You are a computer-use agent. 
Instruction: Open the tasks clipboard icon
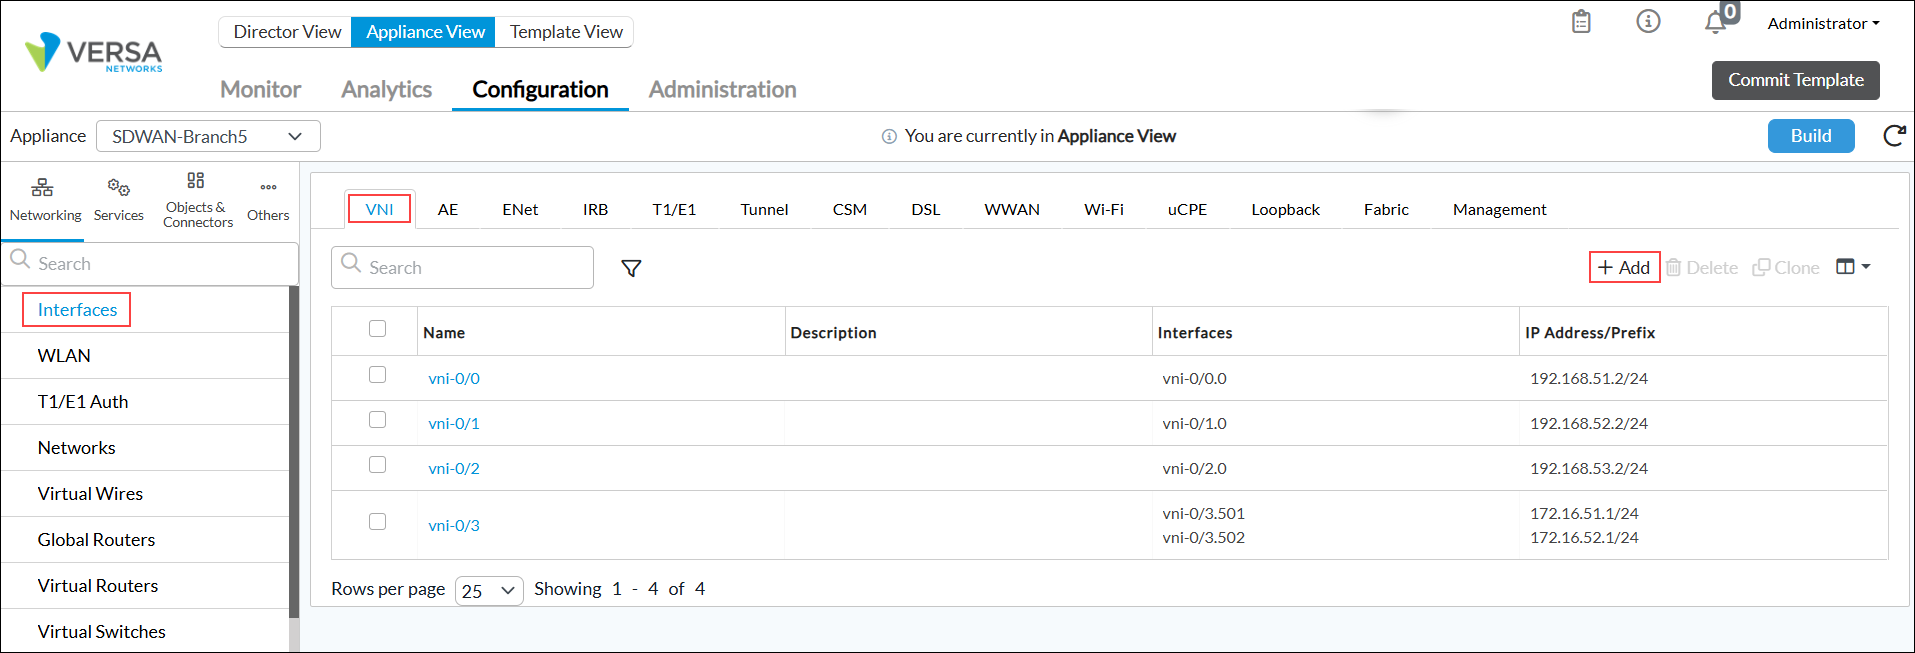point(1581,21)
